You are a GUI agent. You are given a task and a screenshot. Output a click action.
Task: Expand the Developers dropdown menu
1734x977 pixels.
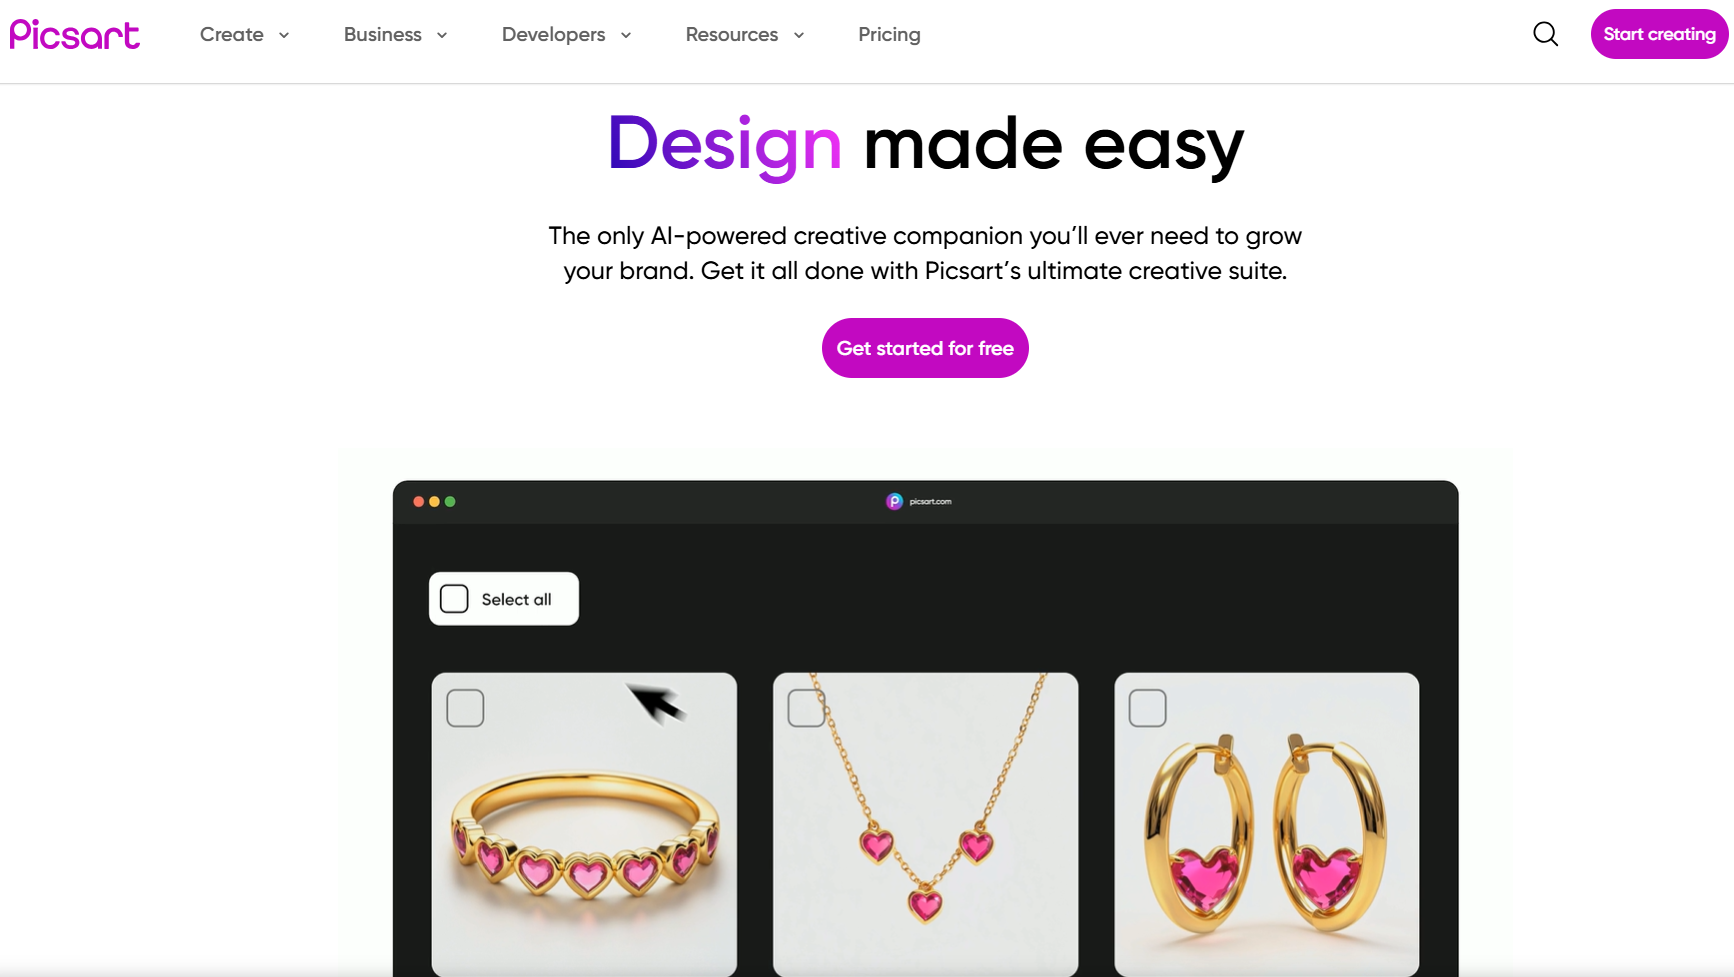click(x=567, y=34)
